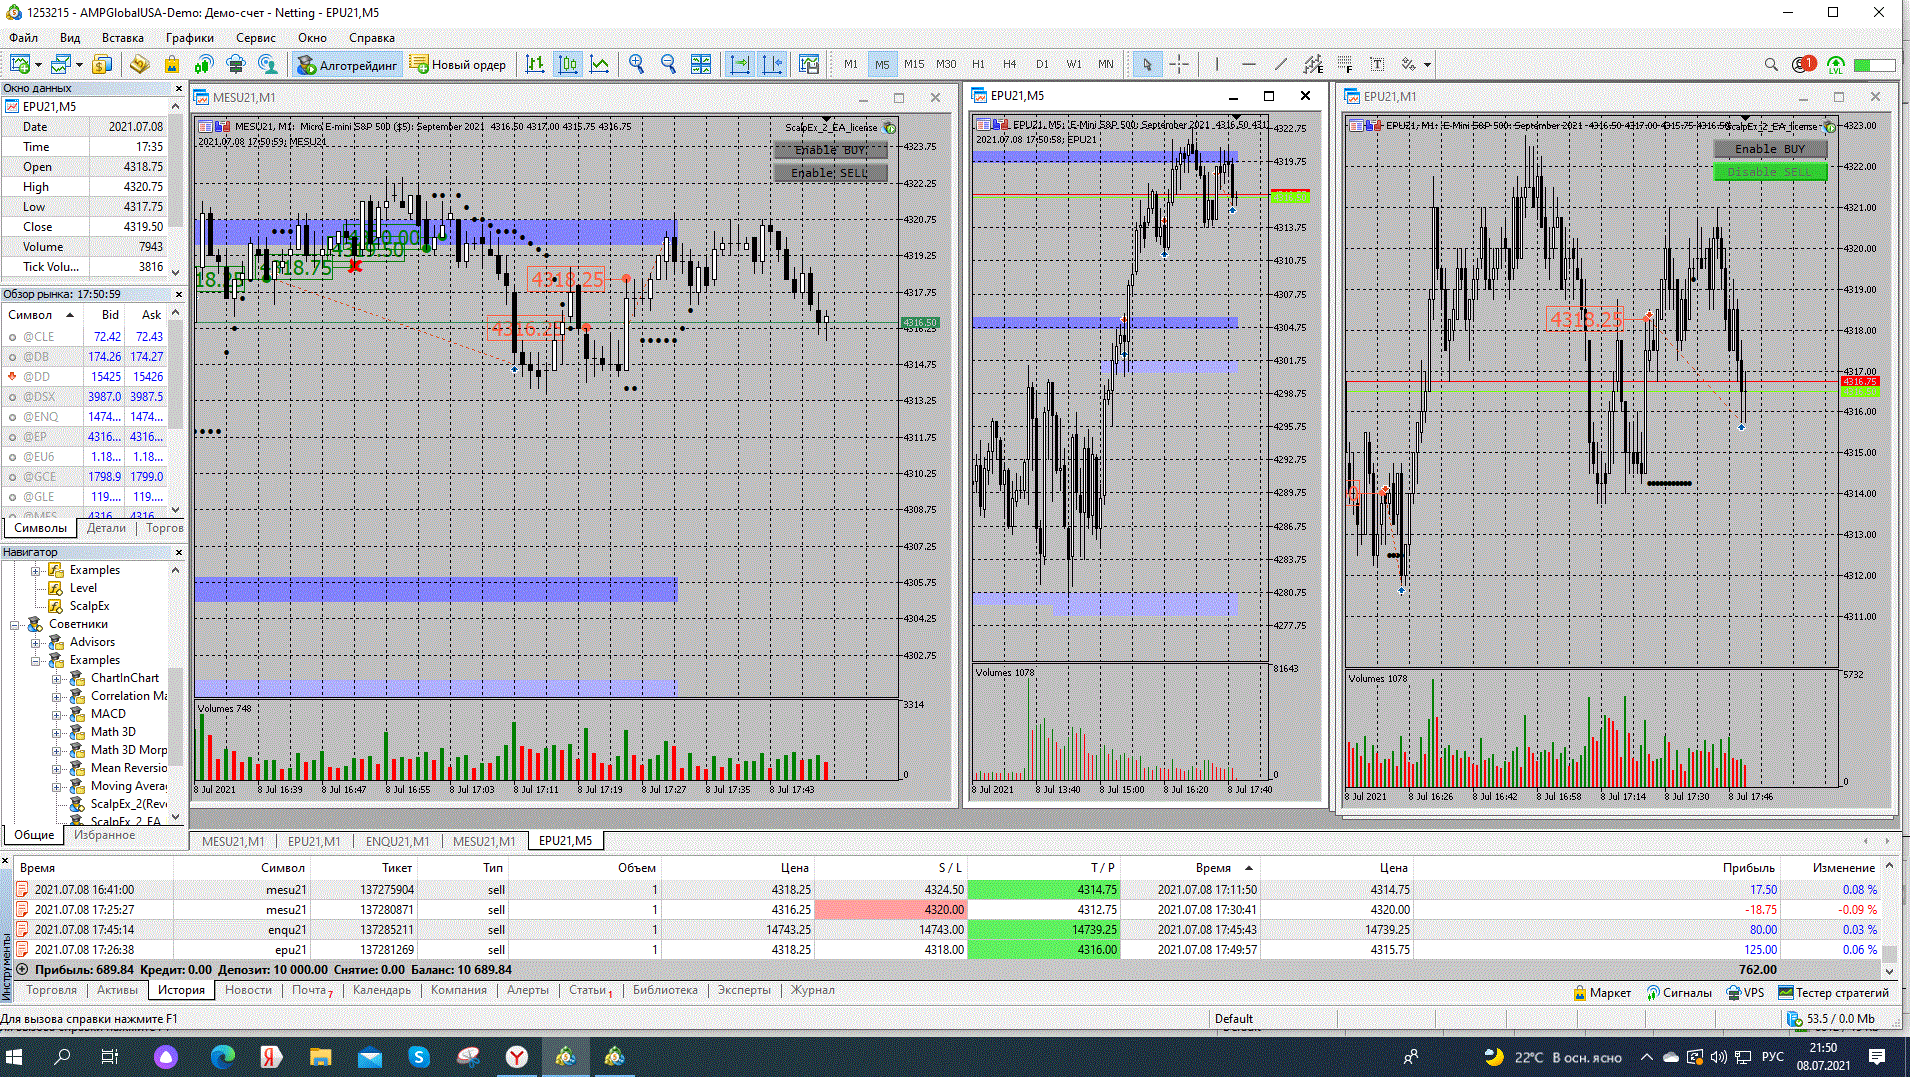Screen dimensions: 1910x1077
Task: Open Microsoft Edge from the taskbar
Action: click(222, 1056)
